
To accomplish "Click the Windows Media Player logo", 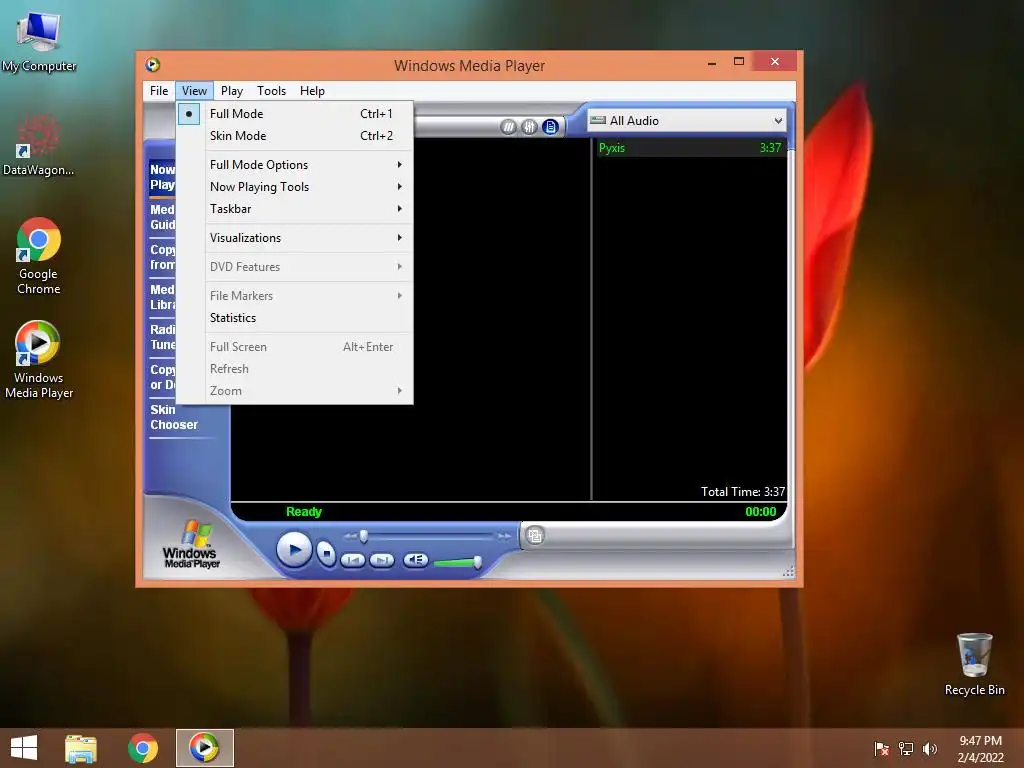I will 191,543.
